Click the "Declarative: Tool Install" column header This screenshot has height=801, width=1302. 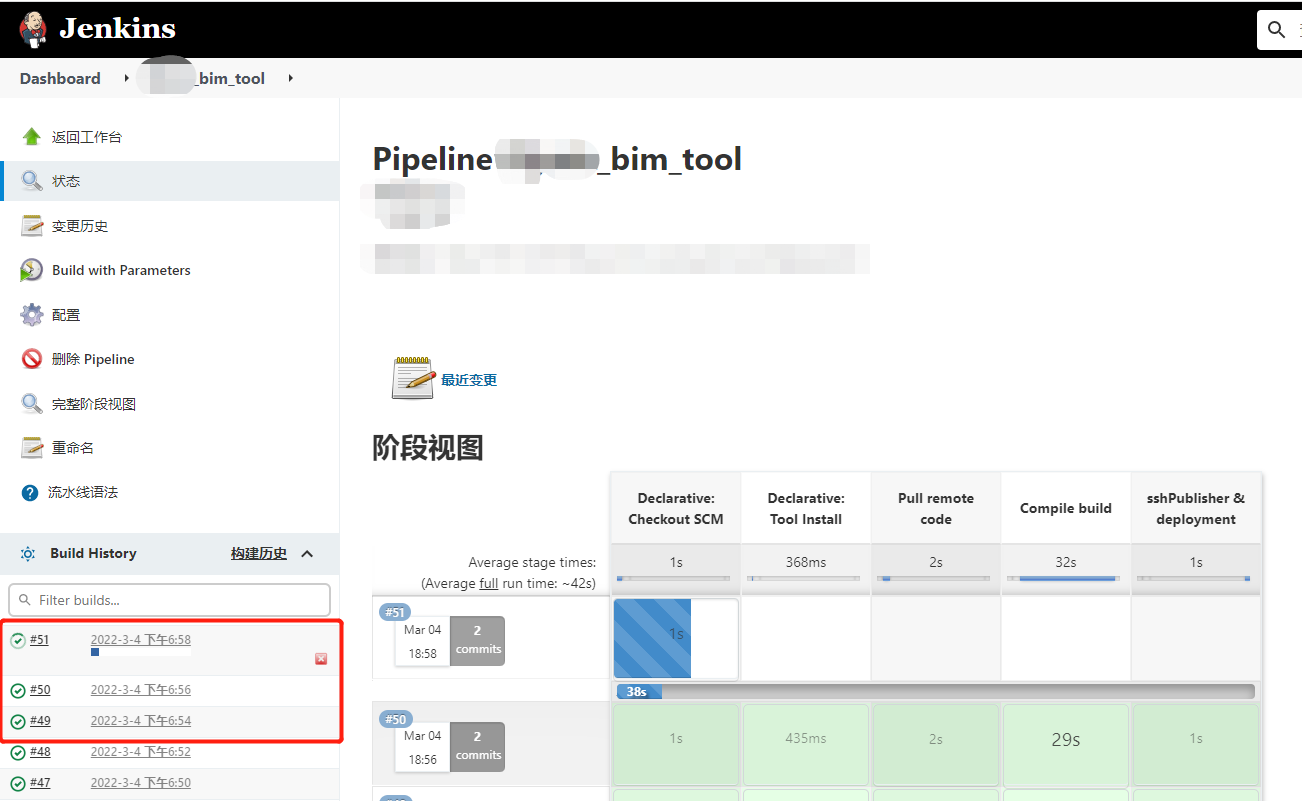(806, 508)
